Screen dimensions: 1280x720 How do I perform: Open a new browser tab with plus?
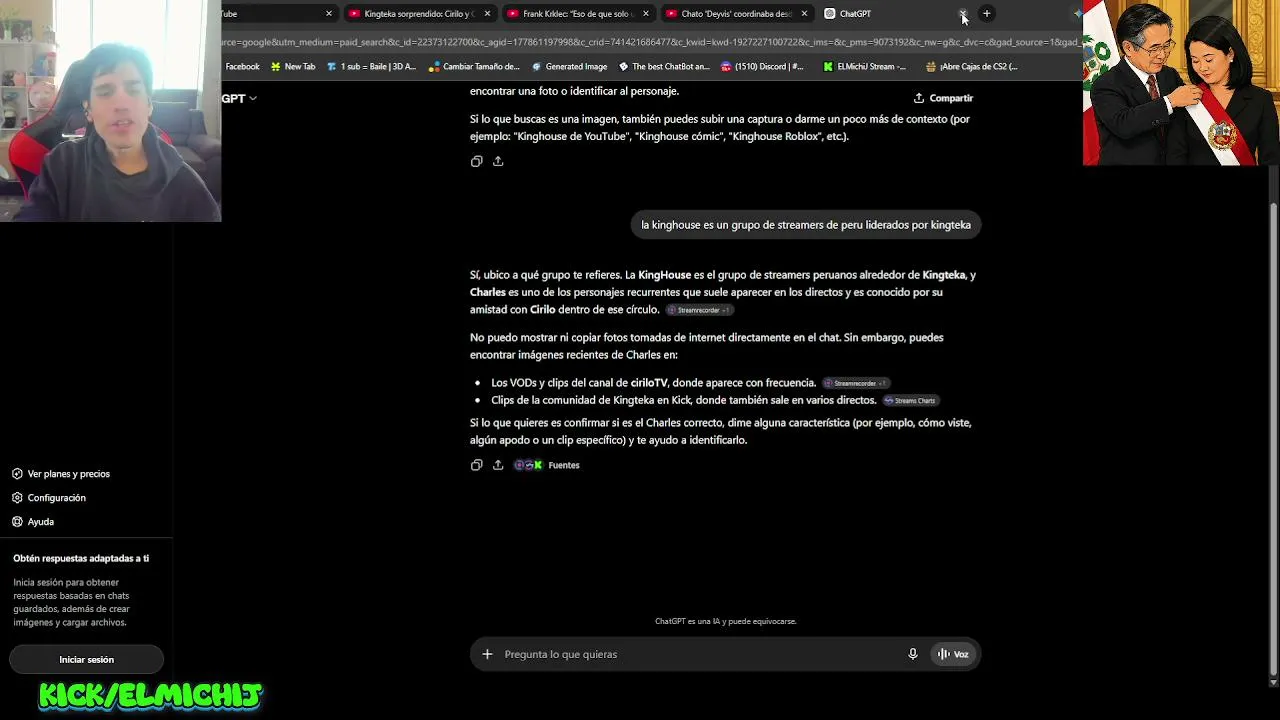tap(986, 14)
